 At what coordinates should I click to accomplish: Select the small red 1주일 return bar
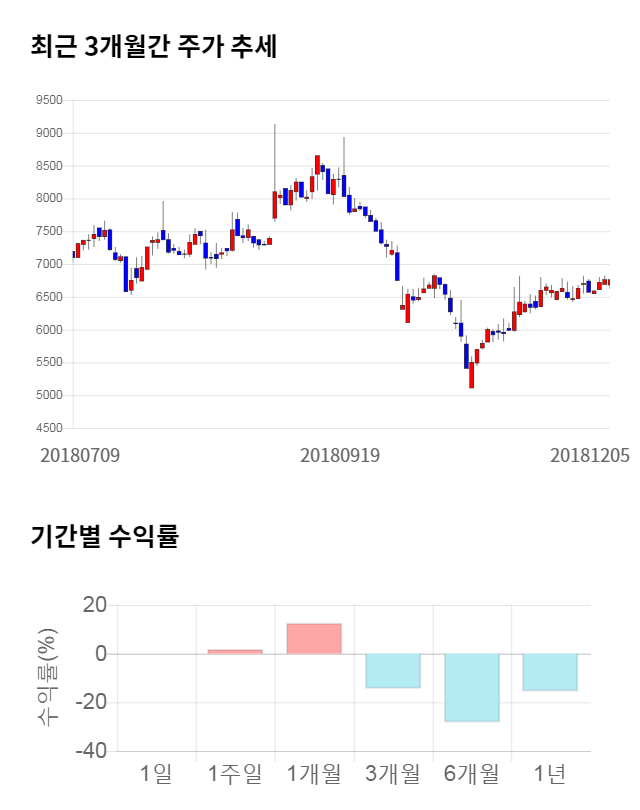coord(235,652)
